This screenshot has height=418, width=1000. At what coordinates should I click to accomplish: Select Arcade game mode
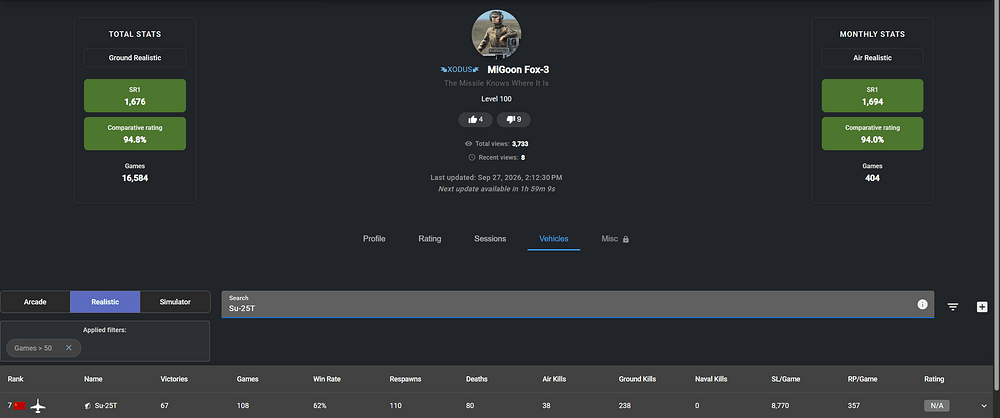click(x=35, y=302)
